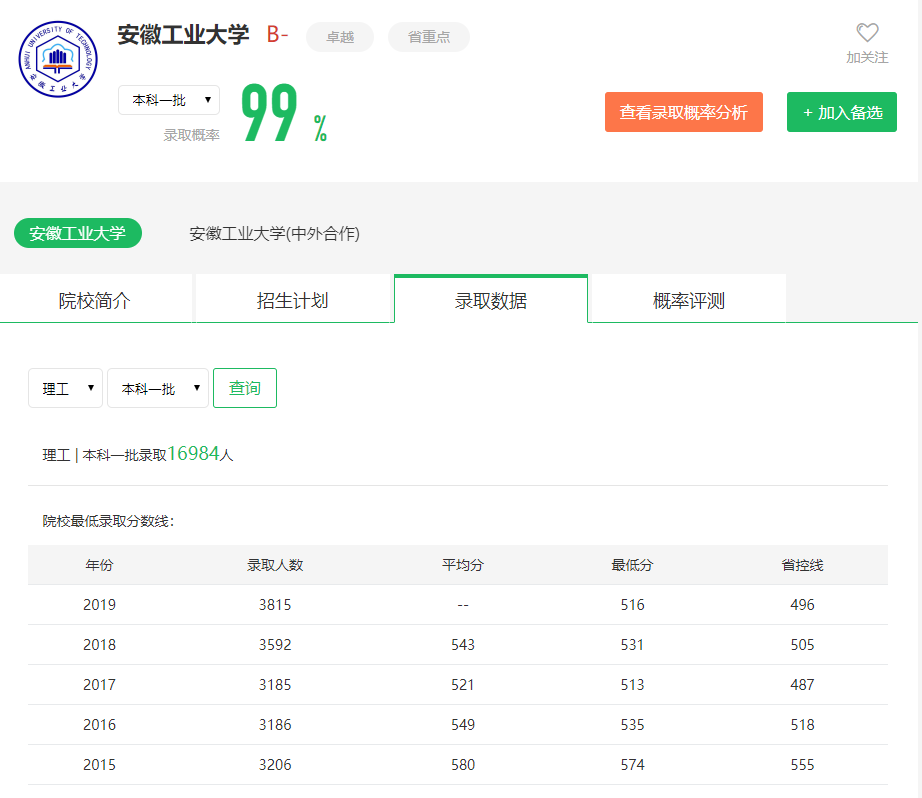The width and height of the screenshot is (922, 798).
Task: Click the 3592 enrollment cell
Action: click(x=275, y=645)
